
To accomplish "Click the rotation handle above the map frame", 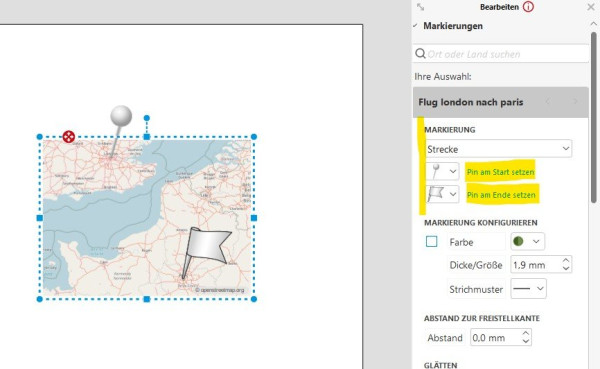I will (x=147, y=118).
